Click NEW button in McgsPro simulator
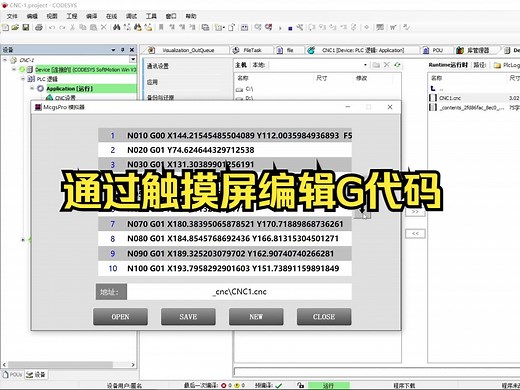 pos(256,316)
